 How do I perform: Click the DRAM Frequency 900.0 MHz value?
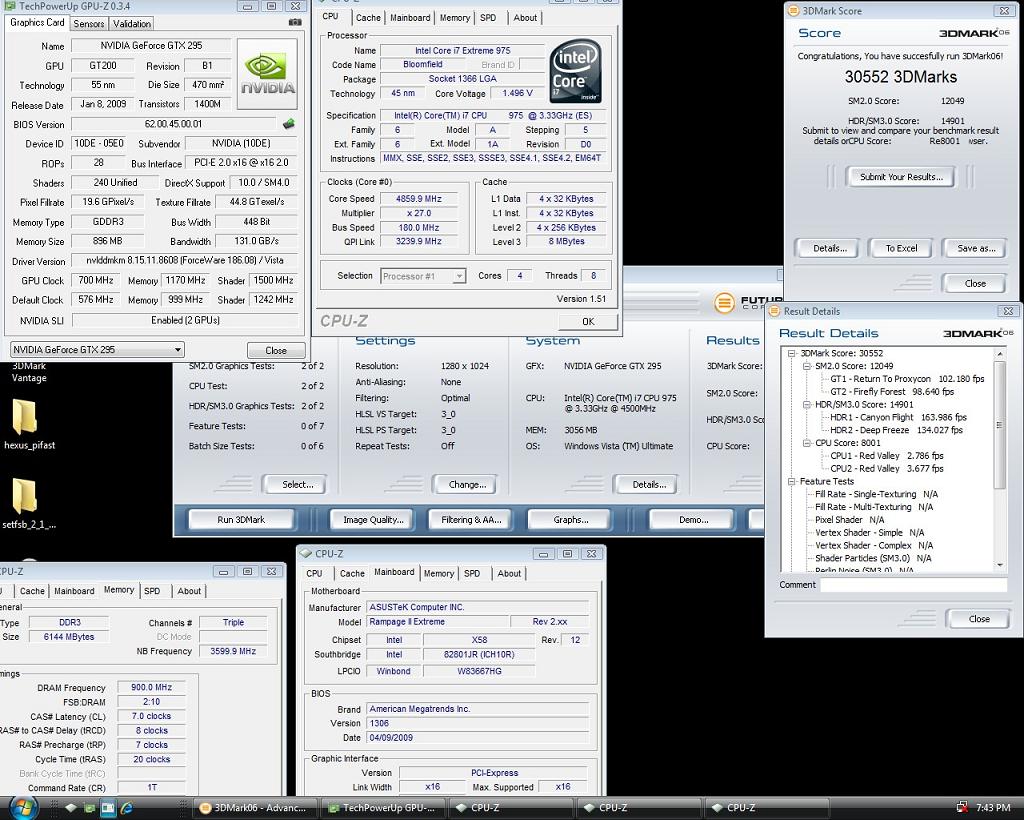pos(152,687)
